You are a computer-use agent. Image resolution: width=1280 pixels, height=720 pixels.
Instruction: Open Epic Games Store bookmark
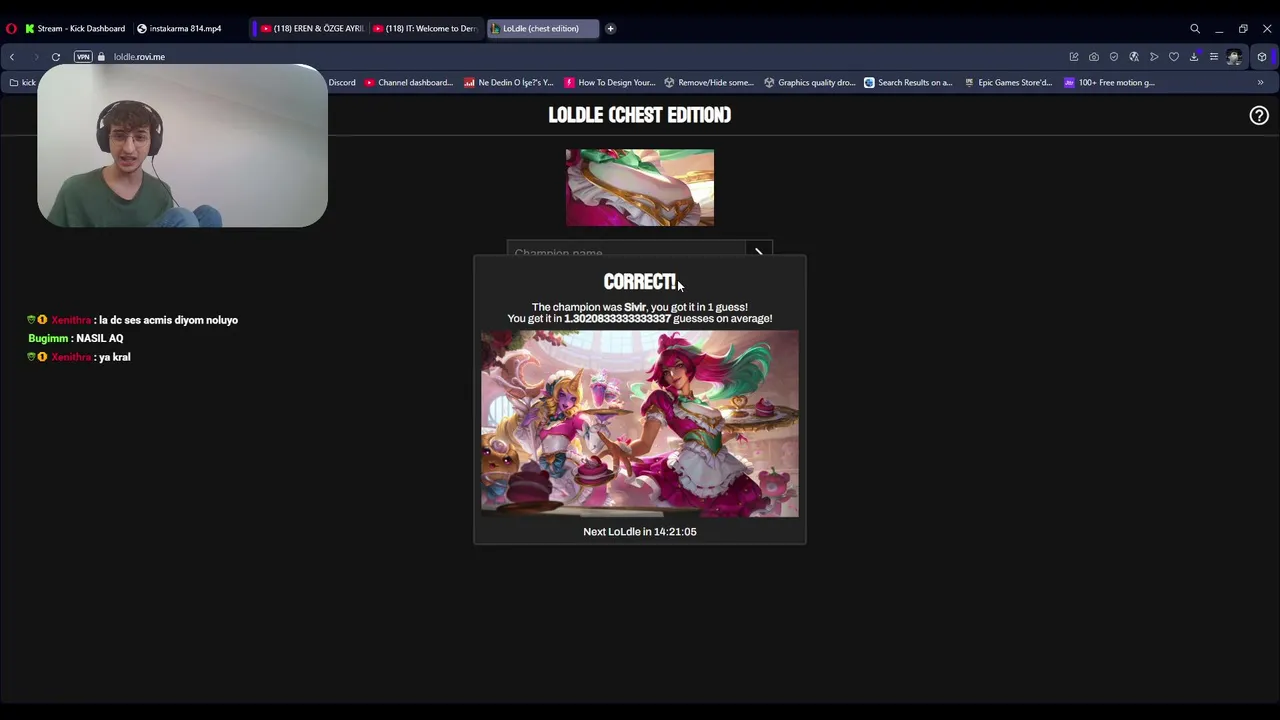click(x=1009, y=83)
